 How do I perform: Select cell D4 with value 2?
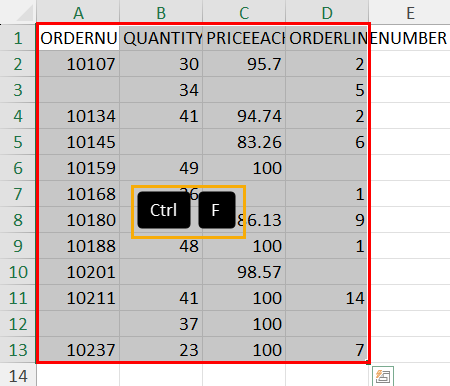327,116
